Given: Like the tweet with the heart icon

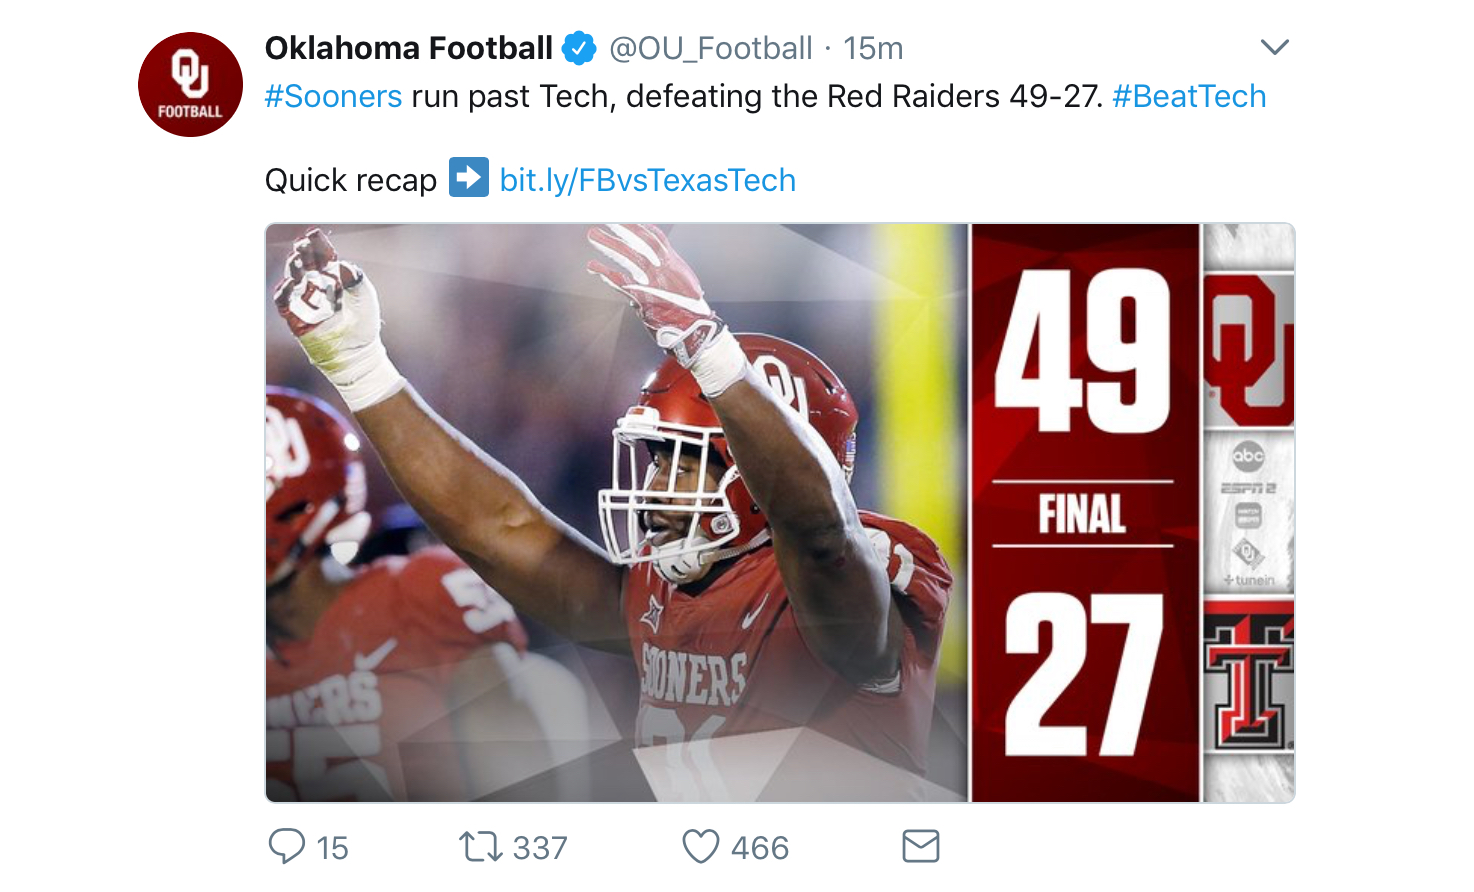Looking at the screenshot, I should 700,847.
